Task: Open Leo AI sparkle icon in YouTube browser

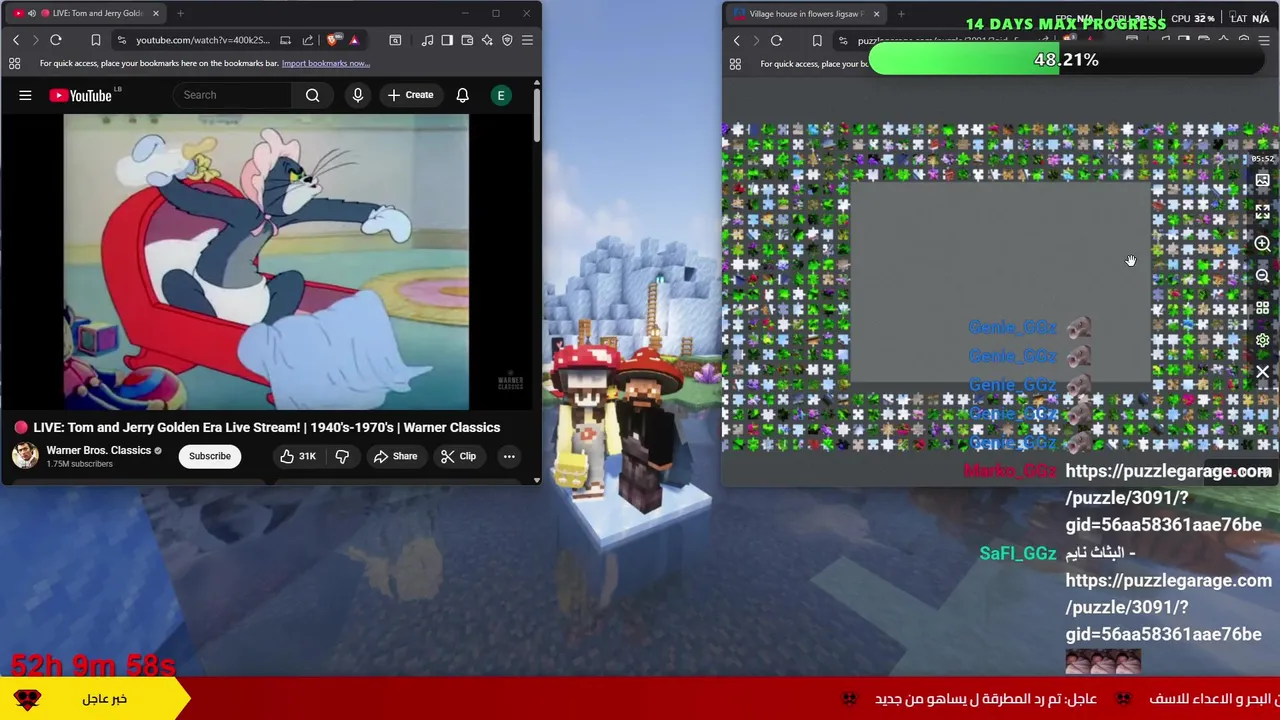Action: [487, 40]
